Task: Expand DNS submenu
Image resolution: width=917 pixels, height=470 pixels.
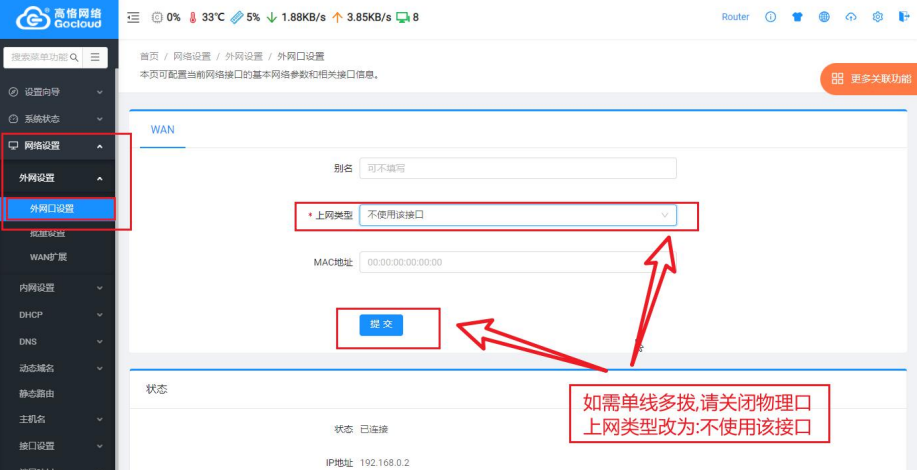Action: coord(57,341)
